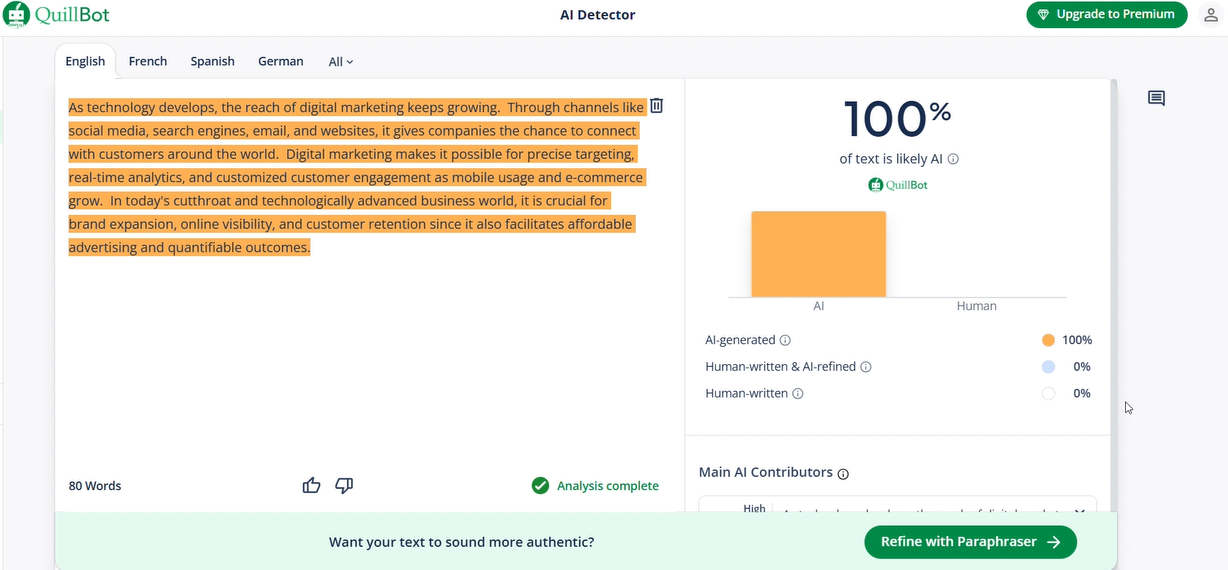1228x570 pixels.
Task: Click Upgrade to Premium button
Action: click(1107, 14)
